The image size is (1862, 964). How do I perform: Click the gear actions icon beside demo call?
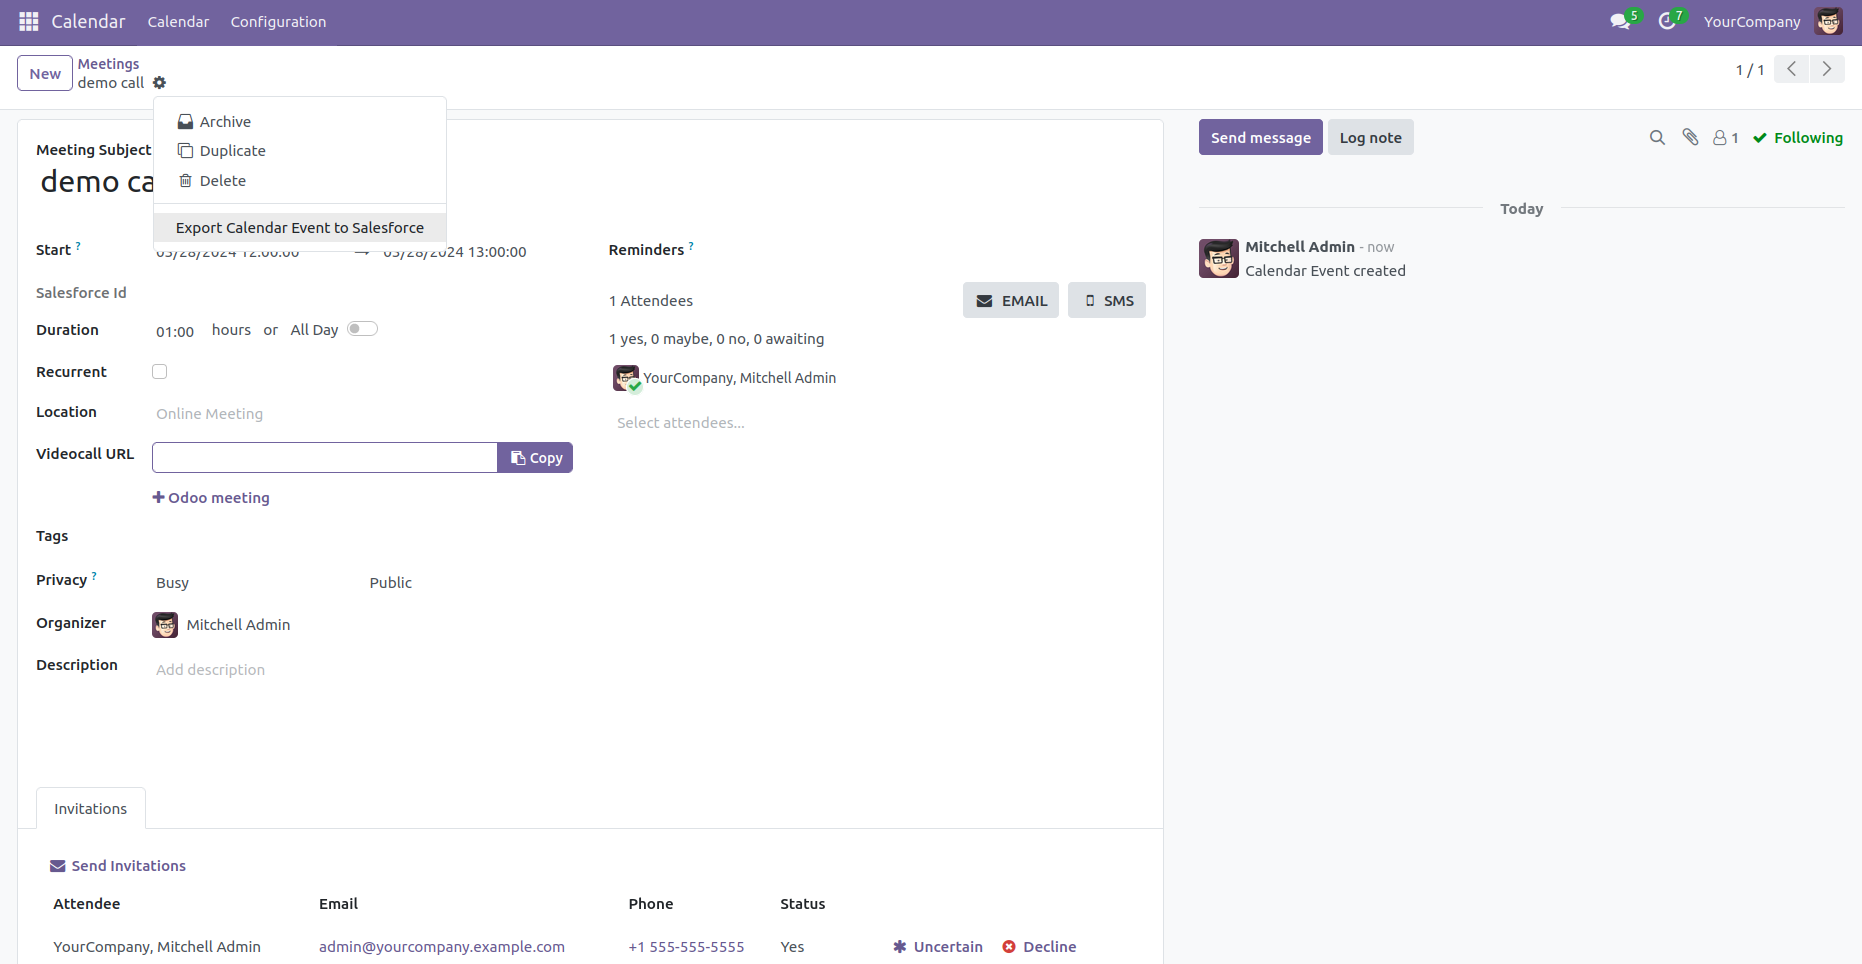(x=160, y=83)
